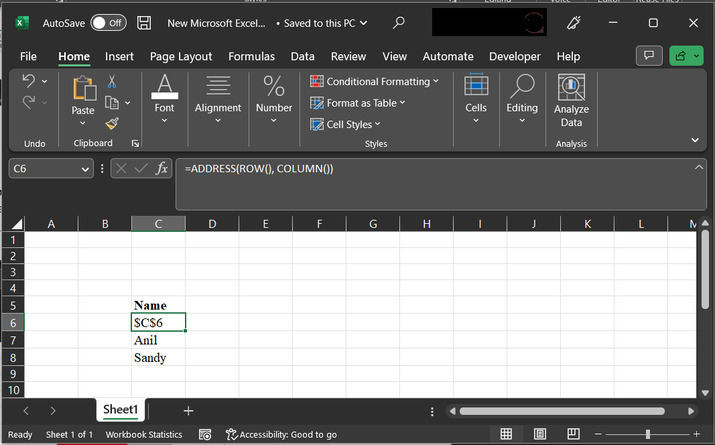Expand the Paste options arrow
Image resolution: width=715 pixels, height=445 pixels.
(83, 123)
